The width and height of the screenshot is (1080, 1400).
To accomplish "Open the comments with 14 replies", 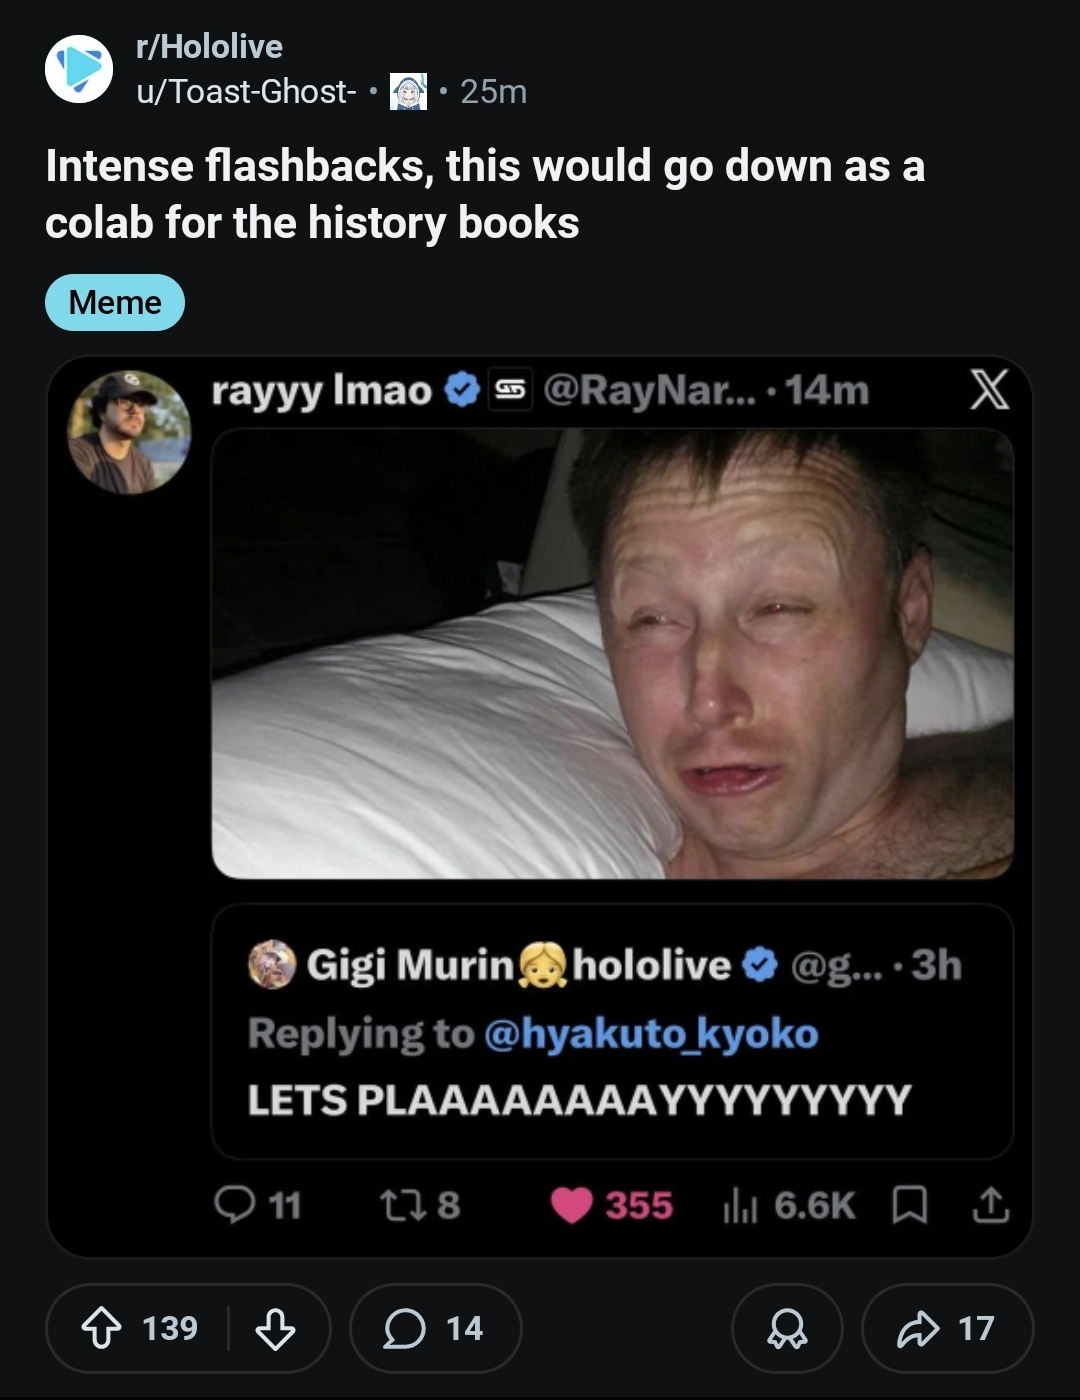I will point(435,1329).
